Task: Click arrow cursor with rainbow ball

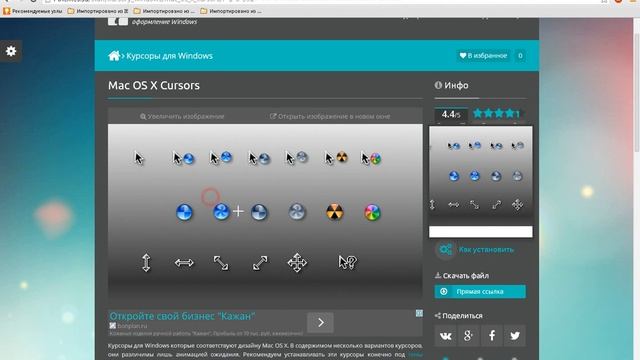Action: [371, 158]
